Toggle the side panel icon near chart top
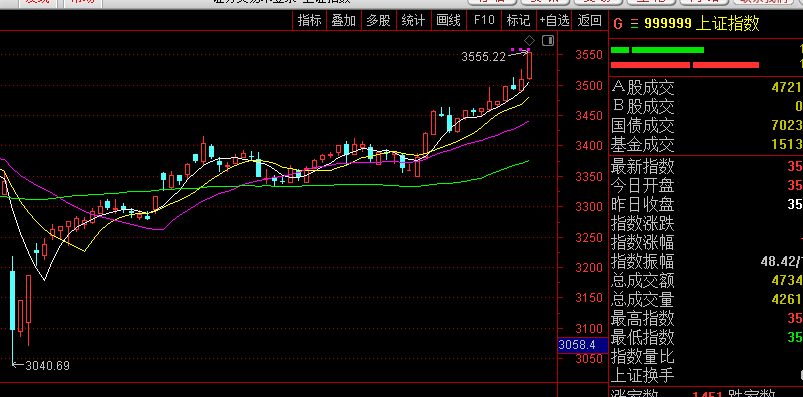The width and height of the screenshot is (803, 397). point(548,40)
